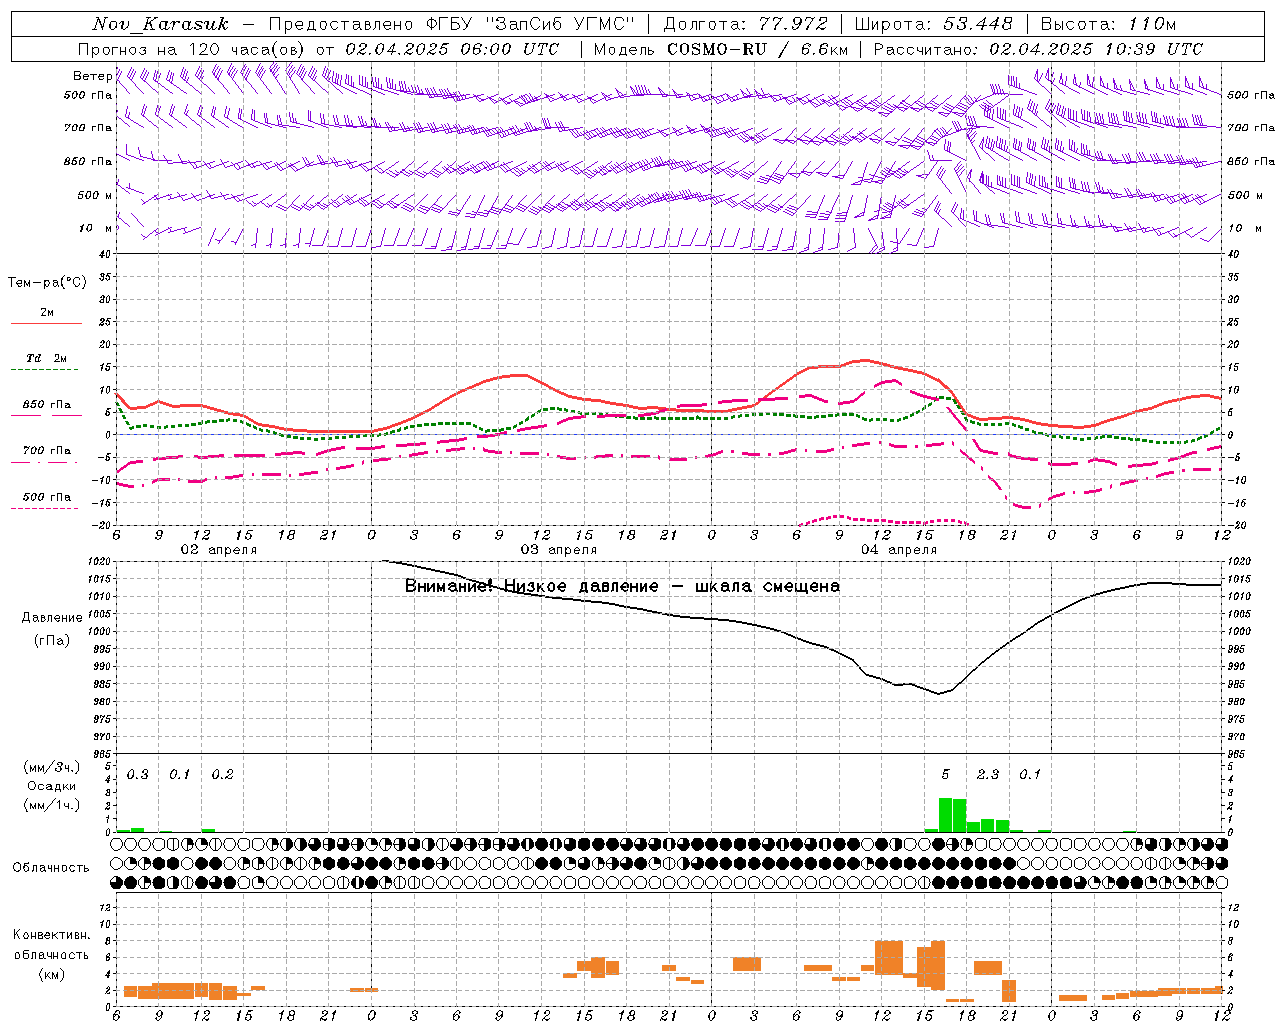Click the (мм/1ч.) units label
1280x1024 pixels.
[50, 805]
